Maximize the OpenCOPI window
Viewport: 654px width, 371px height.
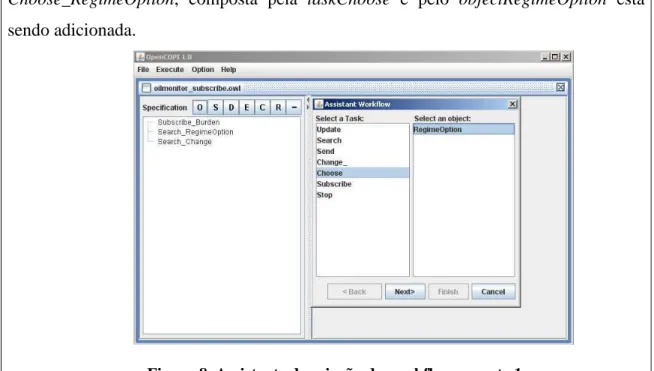click(x=555, y=57)
